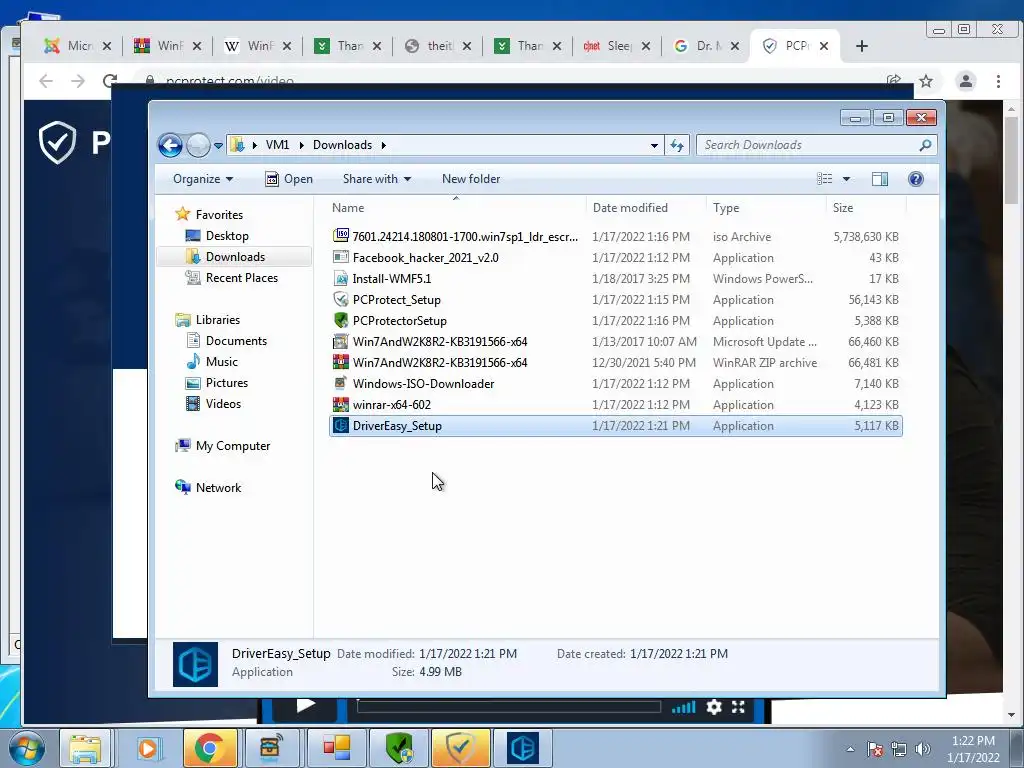
Task: Open a new Chrome tab
Action: pos(861,46)
